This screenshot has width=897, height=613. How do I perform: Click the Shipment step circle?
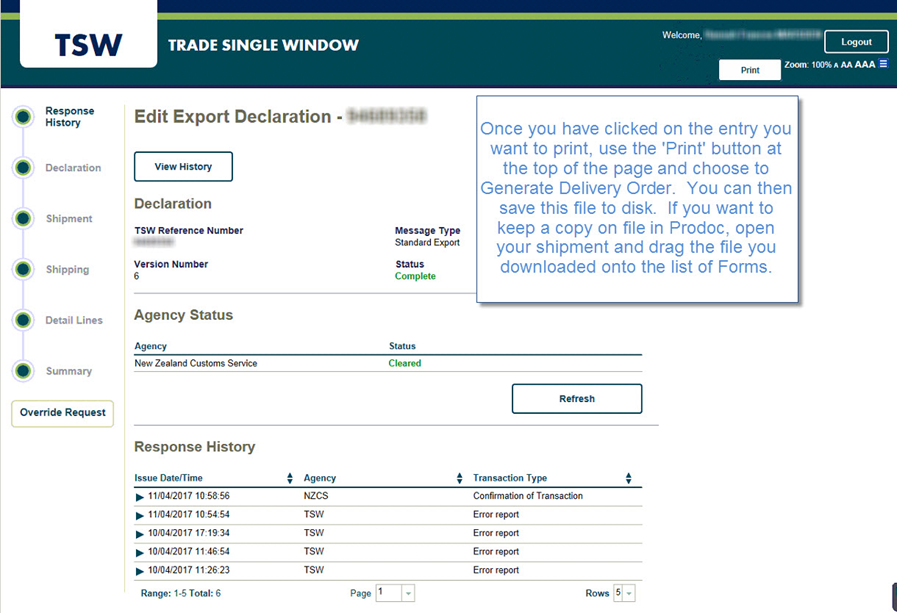click(23, 218)
